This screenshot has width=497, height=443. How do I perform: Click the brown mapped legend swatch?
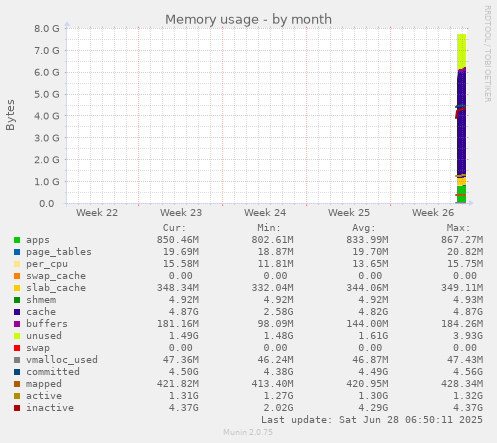point(17,384)
